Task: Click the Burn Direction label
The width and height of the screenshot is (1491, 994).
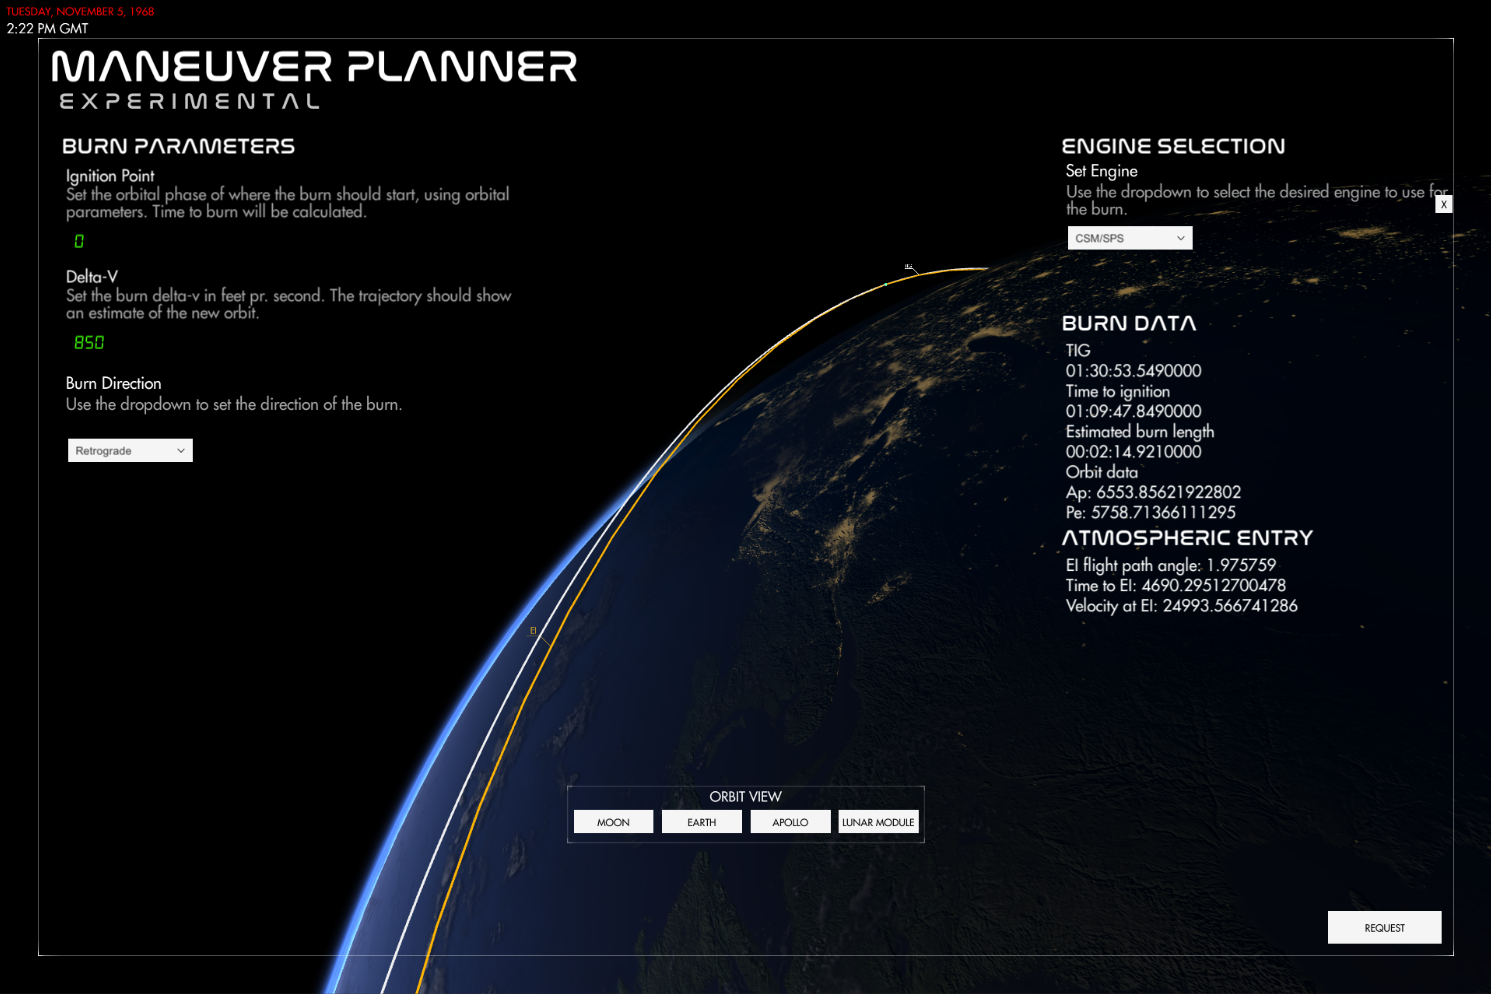Action: point(113,384)
